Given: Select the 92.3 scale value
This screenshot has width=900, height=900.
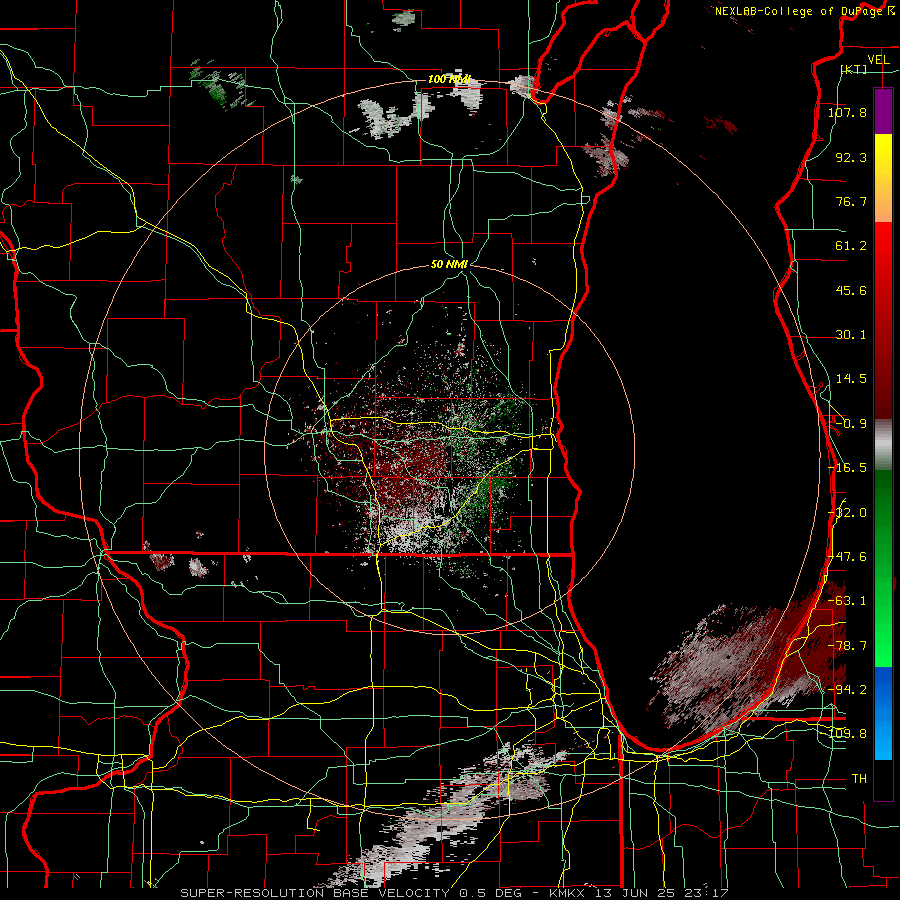Looking at the screenshot, I should (x=851, y=157).
